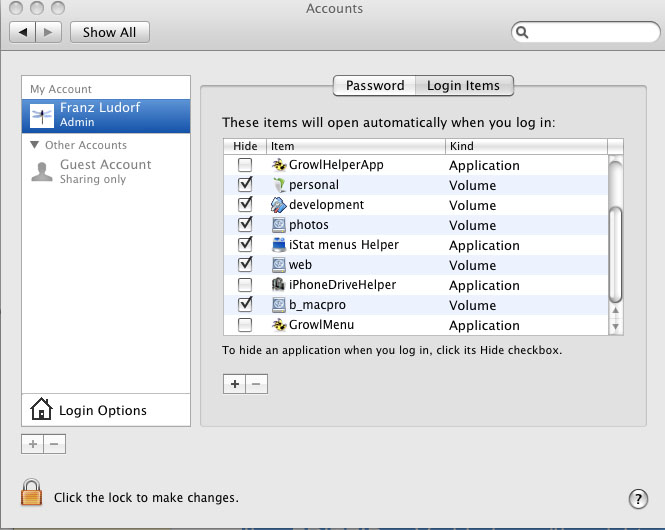Add a login item with plus button
Screen dimensions: 665x530
tap(234, 384)
